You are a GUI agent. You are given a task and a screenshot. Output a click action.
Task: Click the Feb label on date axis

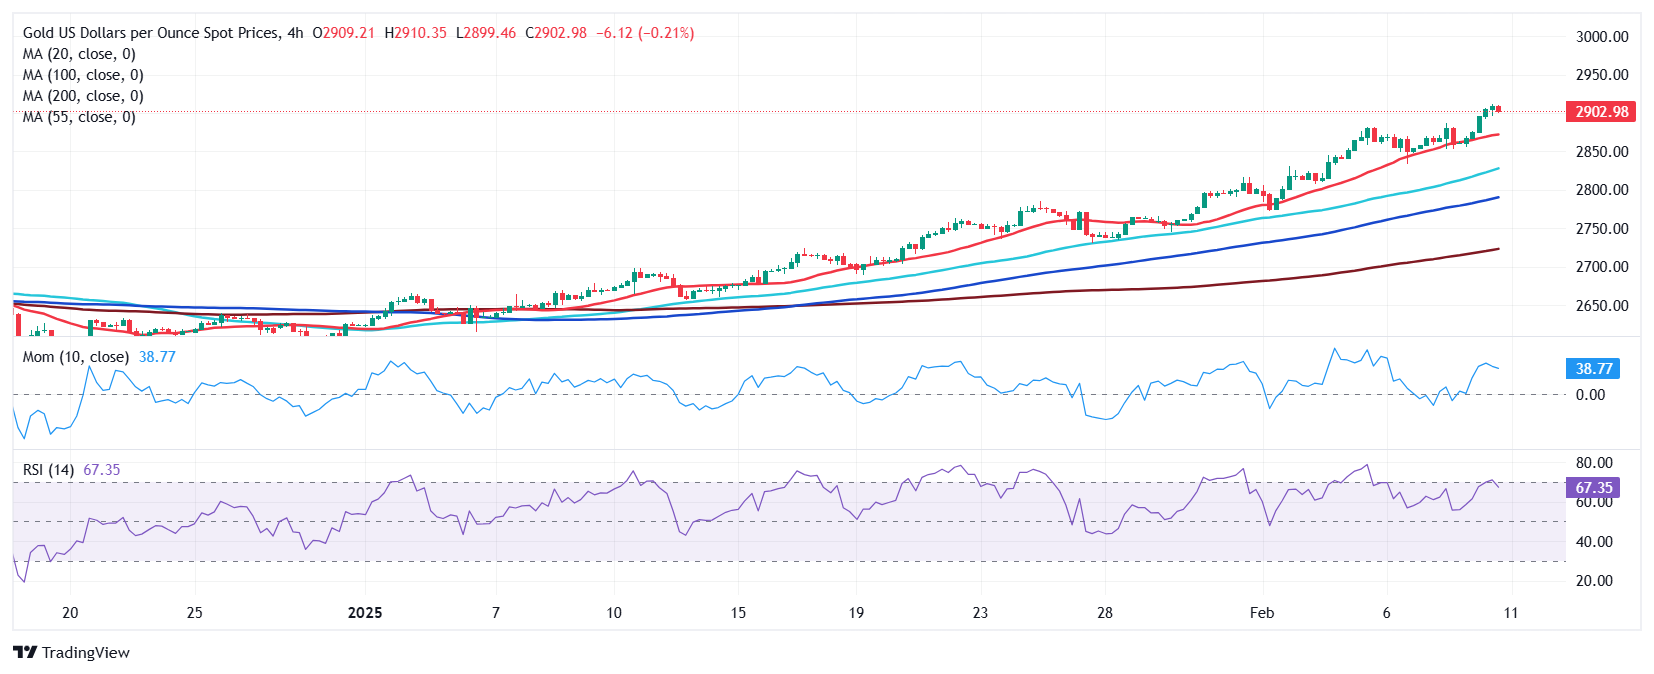(1262, 613)
